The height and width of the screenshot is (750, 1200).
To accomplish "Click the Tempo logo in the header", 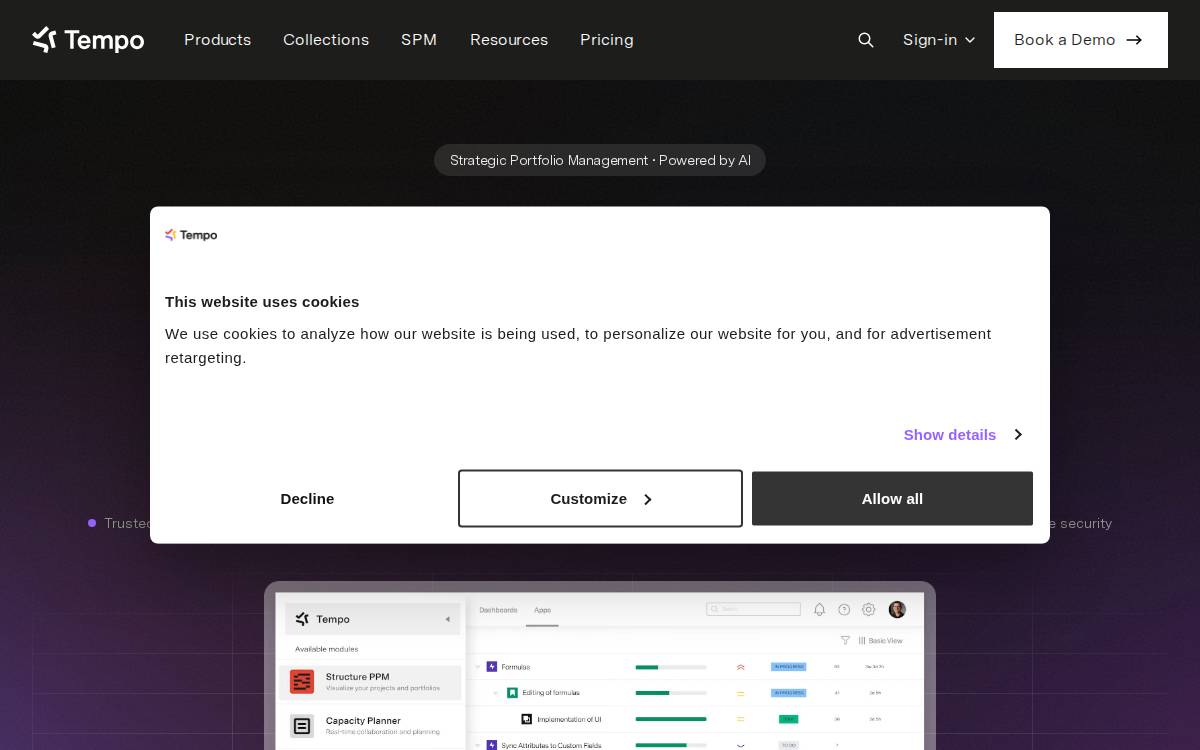I will tap(88, 40).
